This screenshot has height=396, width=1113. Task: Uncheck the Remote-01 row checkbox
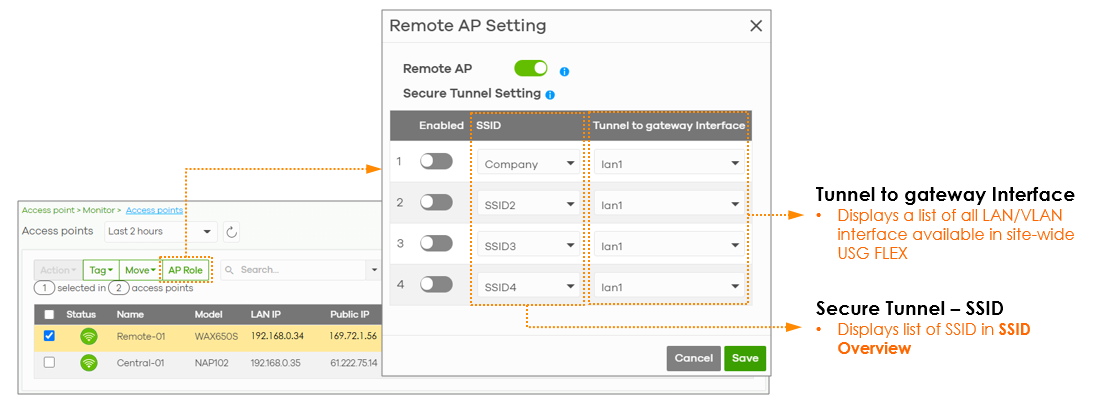click(x=49, y=336)
